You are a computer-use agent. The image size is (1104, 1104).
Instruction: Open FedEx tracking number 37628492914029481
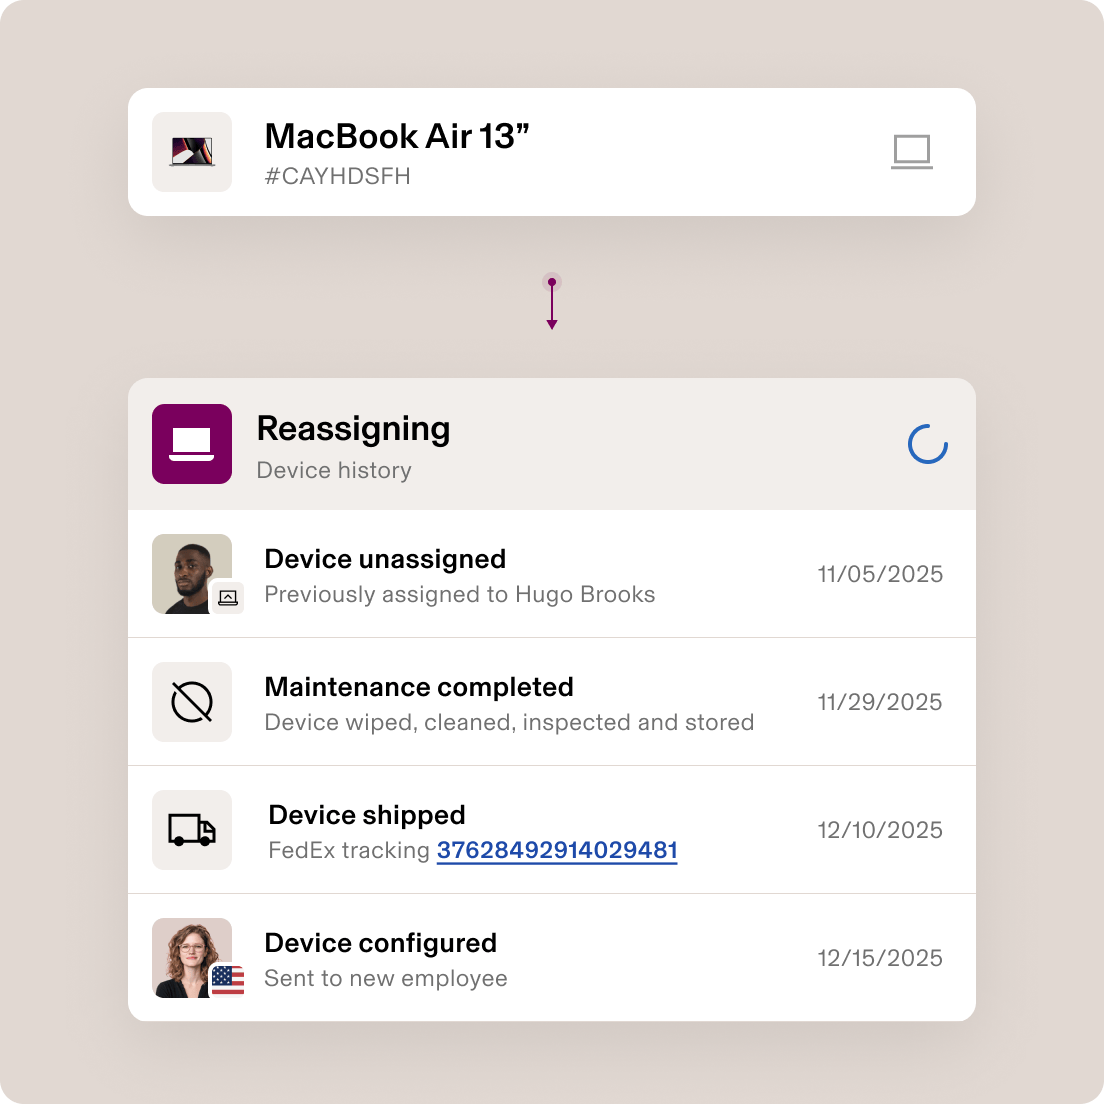pyautogui.click(x=556, y=851)
